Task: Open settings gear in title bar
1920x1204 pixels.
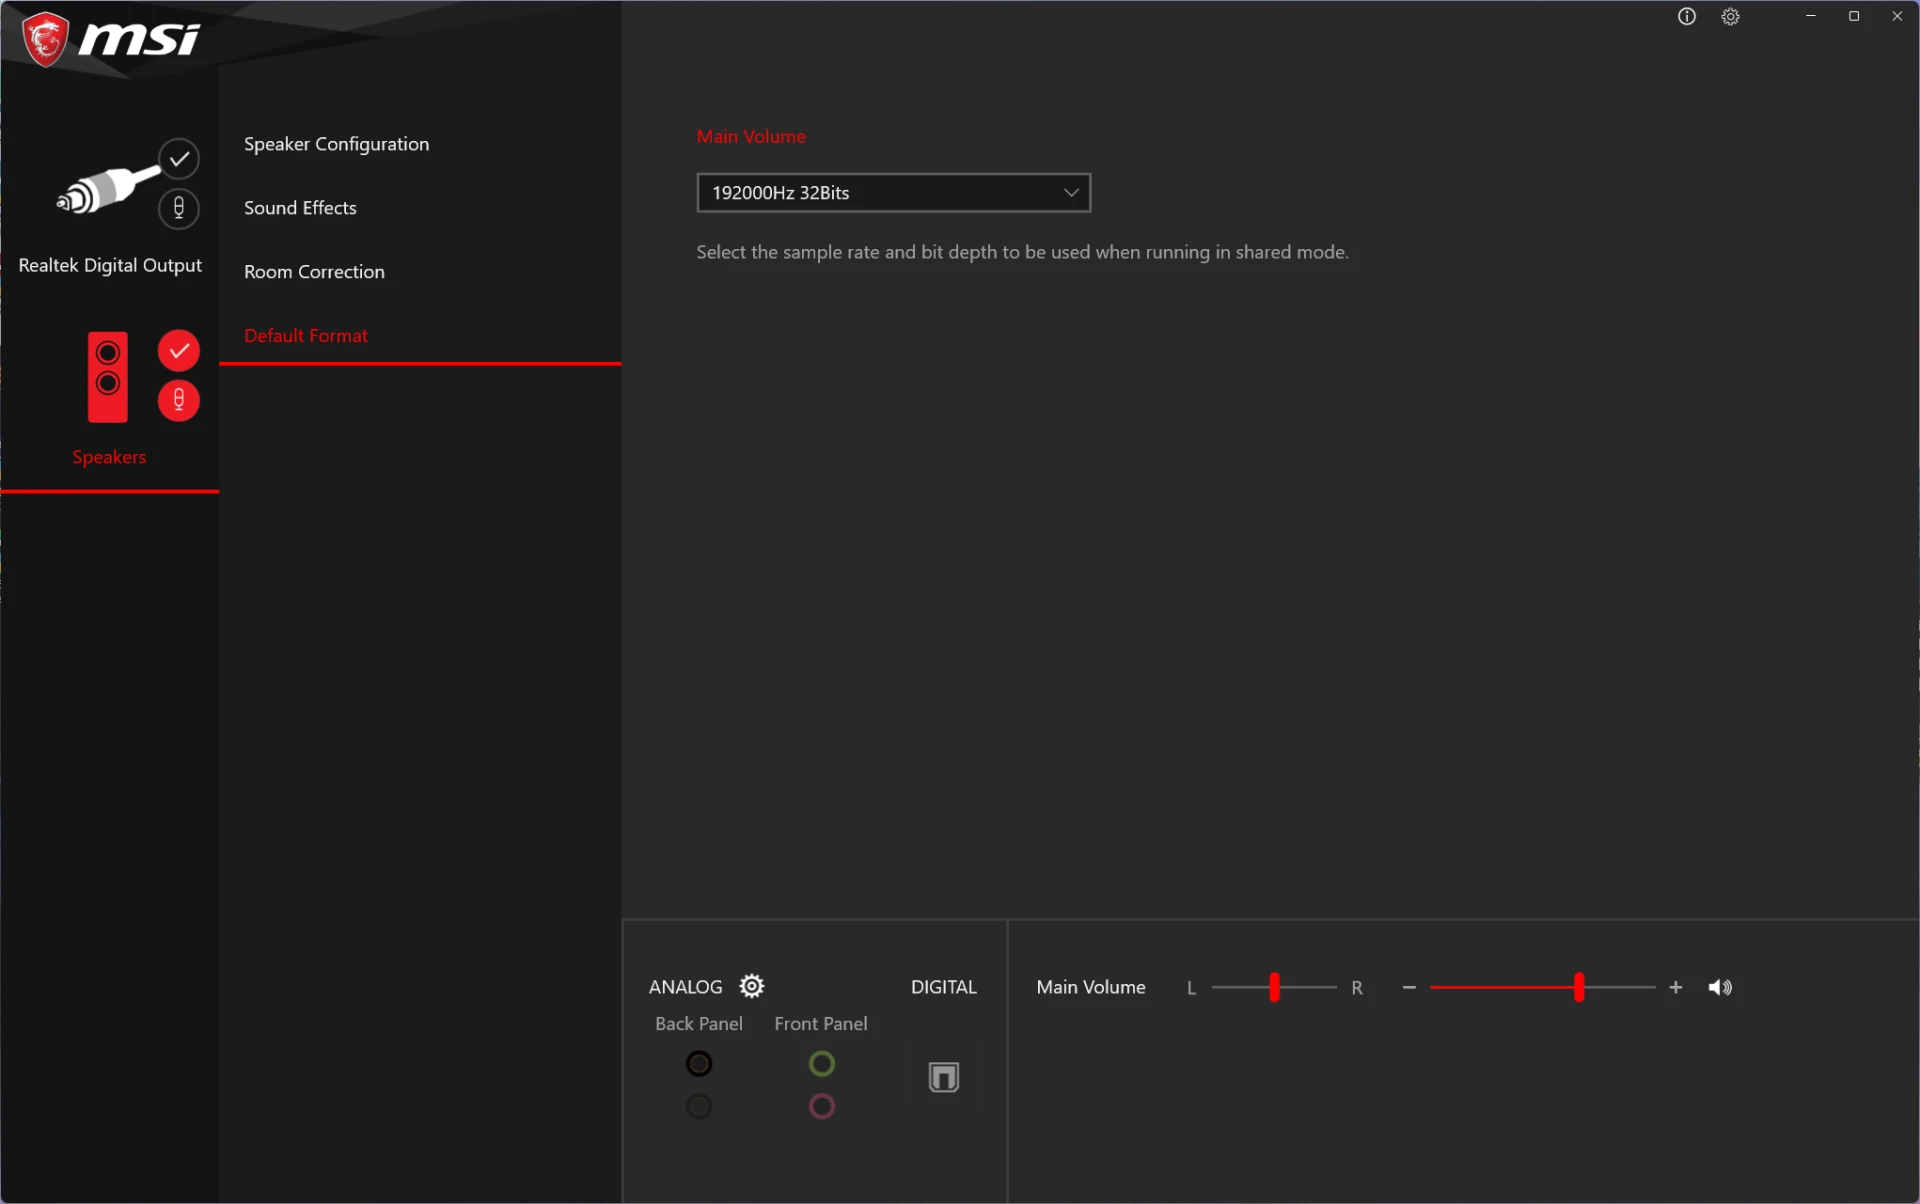Action: point(1730,16)
